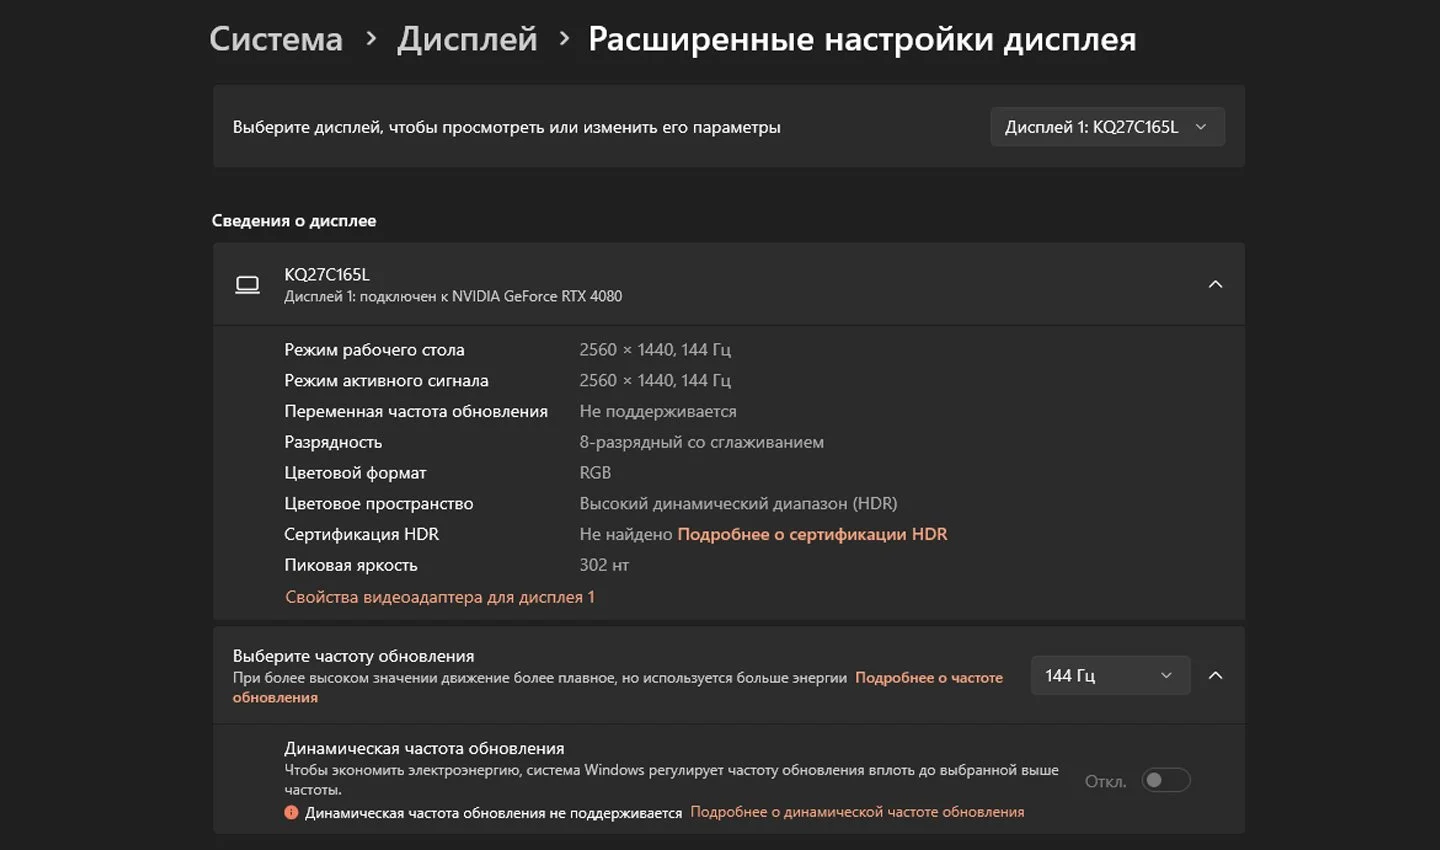The width and height of the screenshot is (1440, 850).
Task: Click Переменная частота обновления label
Action: 416,411
